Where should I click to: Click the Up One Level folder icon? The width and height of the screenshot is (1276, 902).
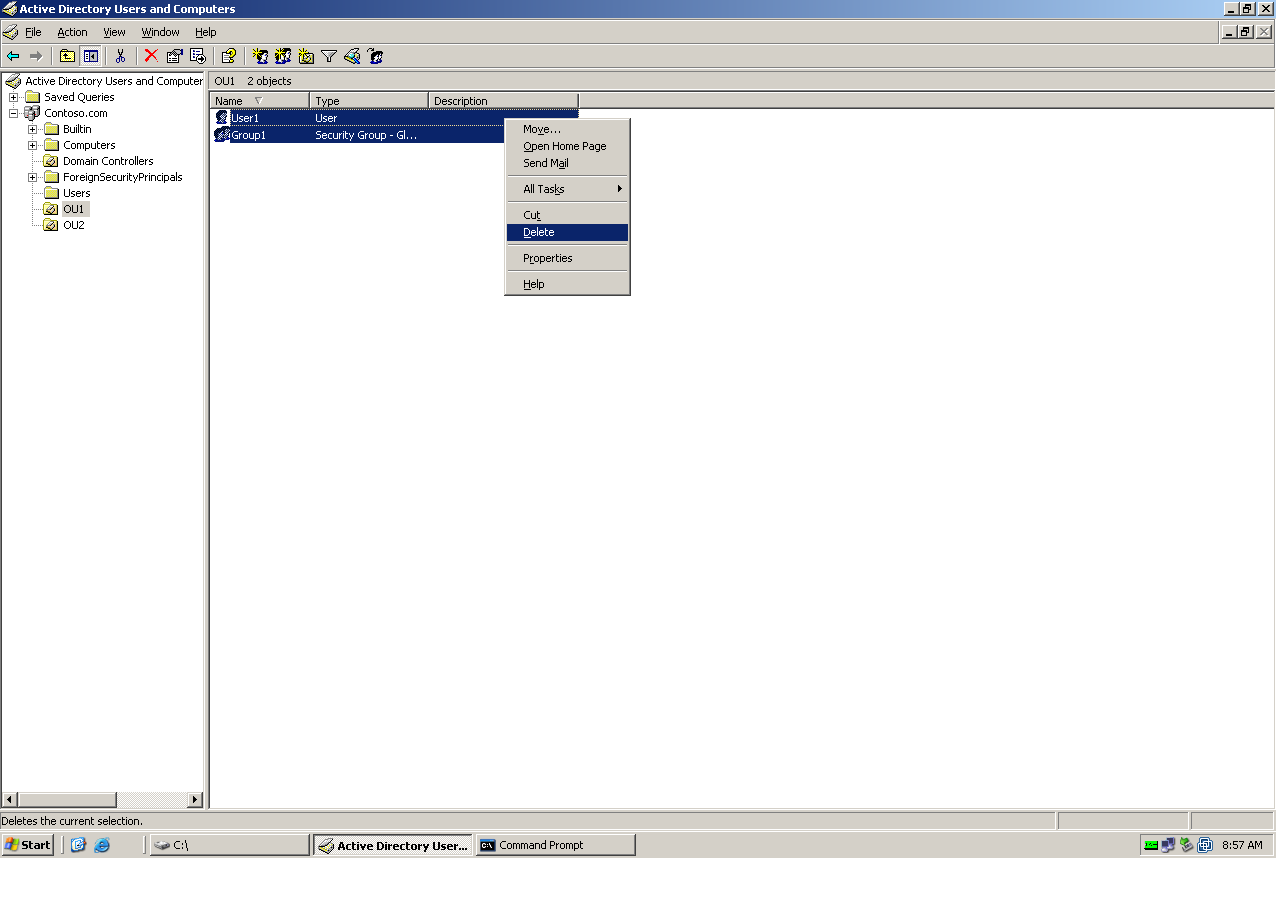pyautogui.click(x=66, y=56)
